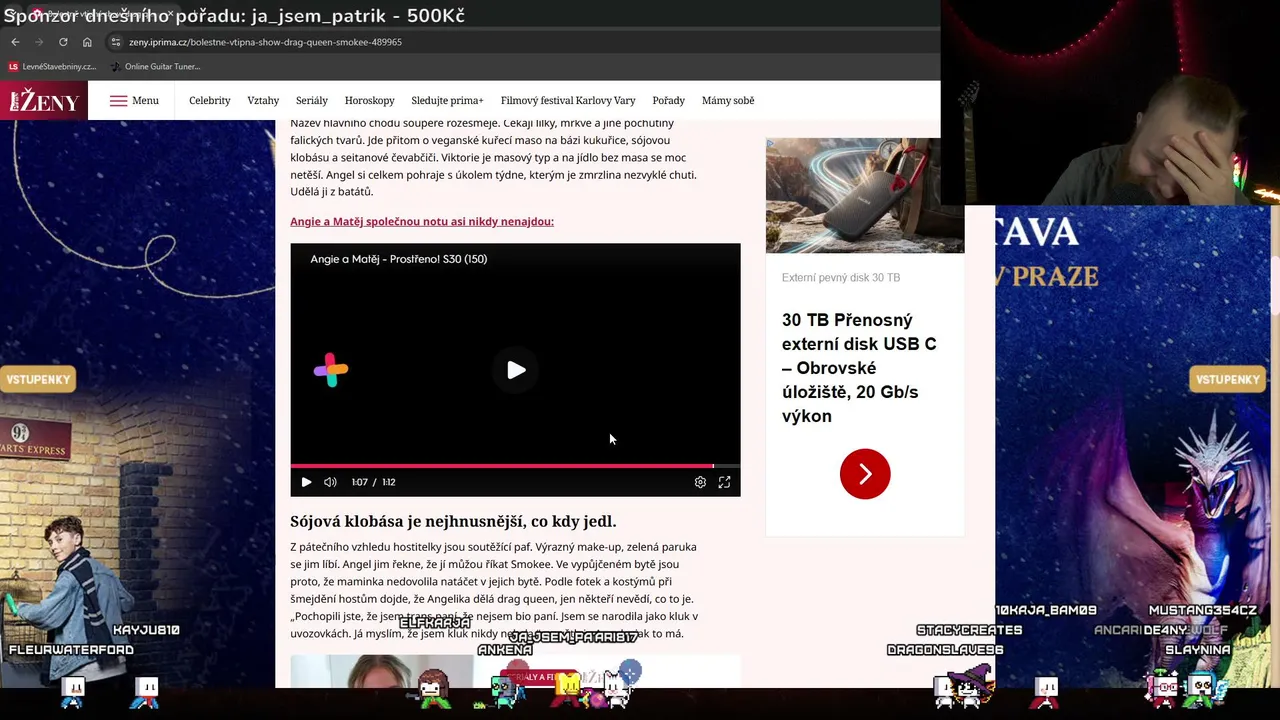
Task: Switch the video to fullscreen
Action: [724, 482]
